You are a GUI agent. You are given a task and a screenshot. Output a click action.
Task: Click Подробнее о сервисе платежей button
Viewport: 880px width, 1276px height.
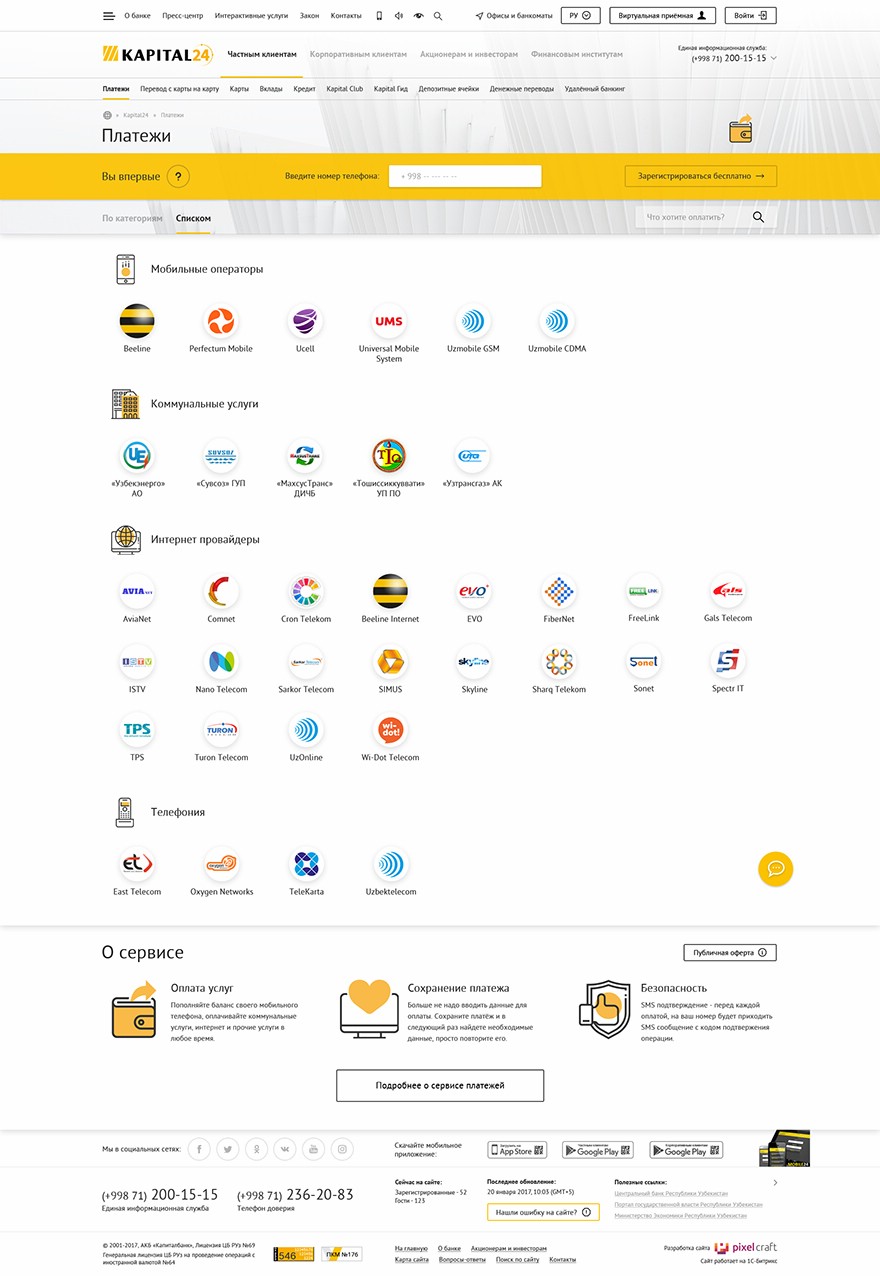(x=440, y=1085)
